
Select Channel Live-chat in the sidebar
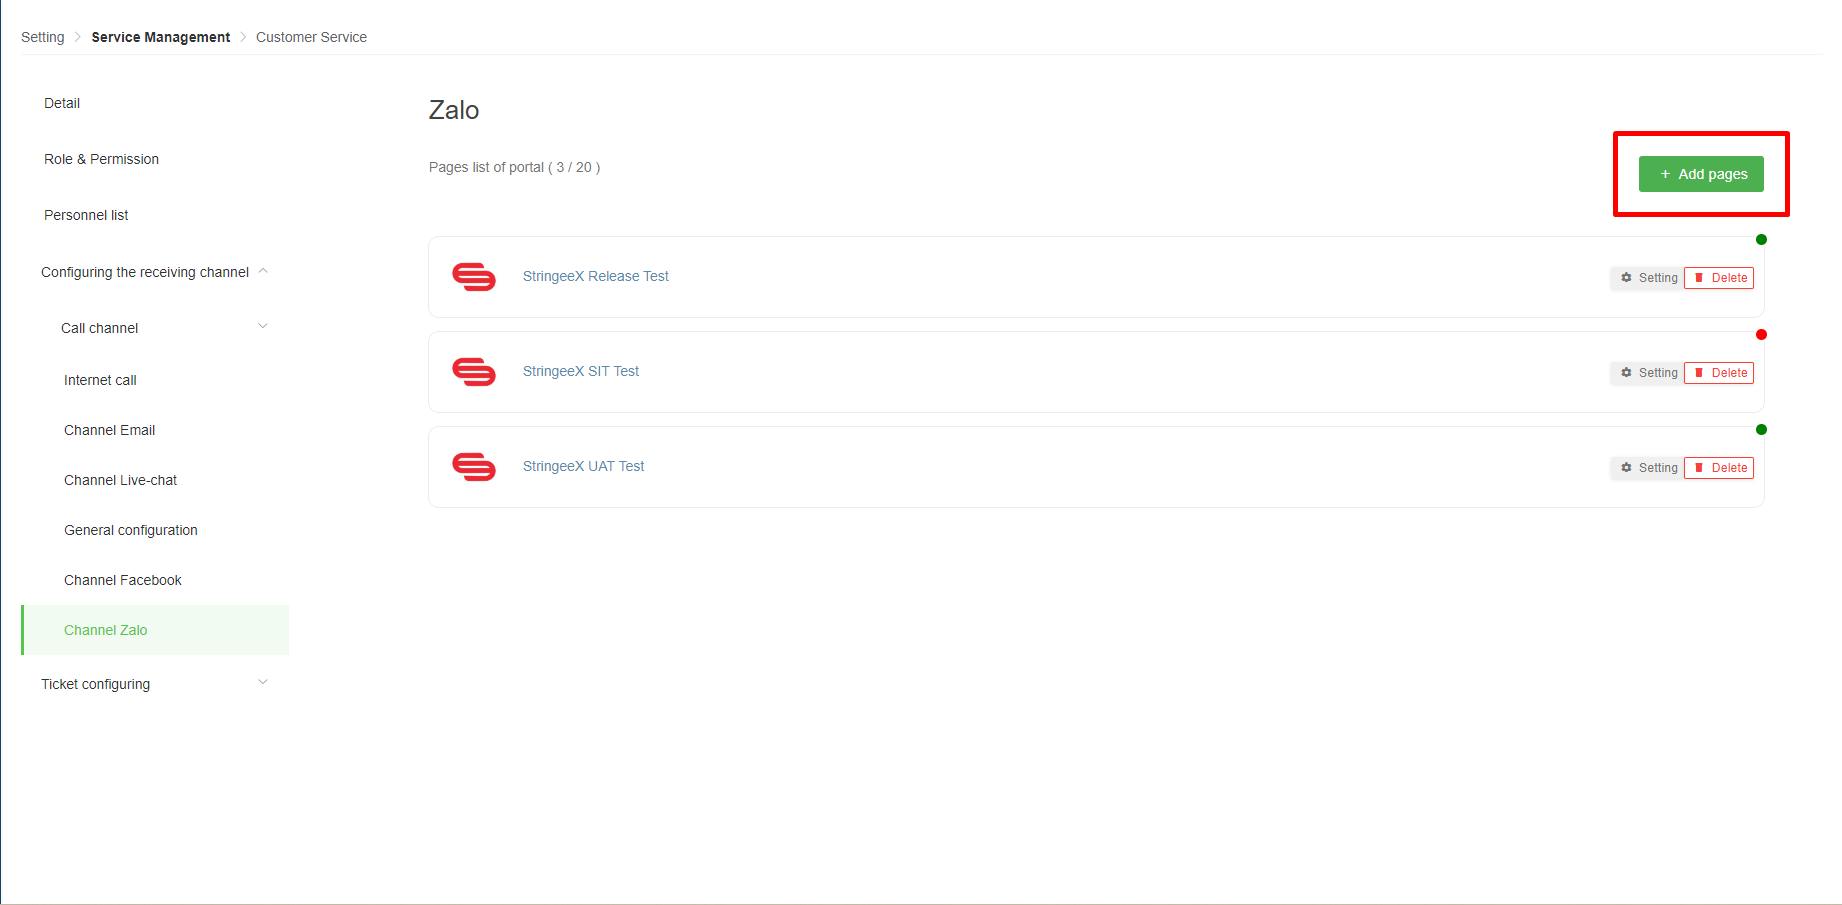(x=121, y=480)
